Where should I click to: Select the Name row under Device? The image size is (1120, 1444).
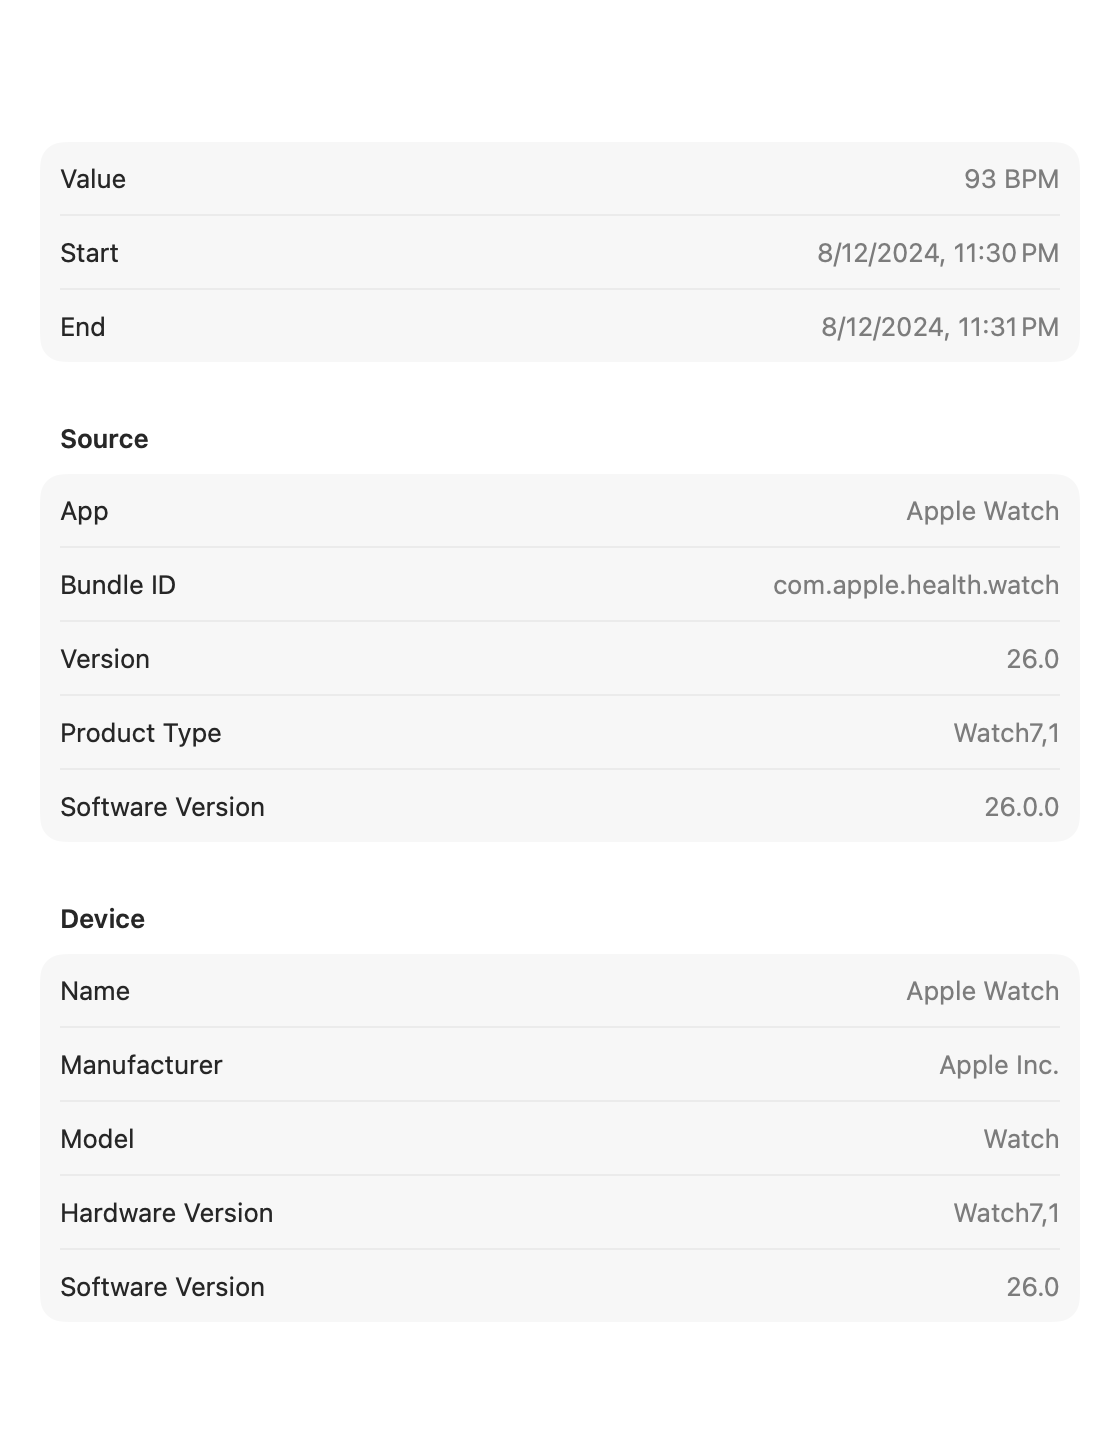tap(560, 991)
